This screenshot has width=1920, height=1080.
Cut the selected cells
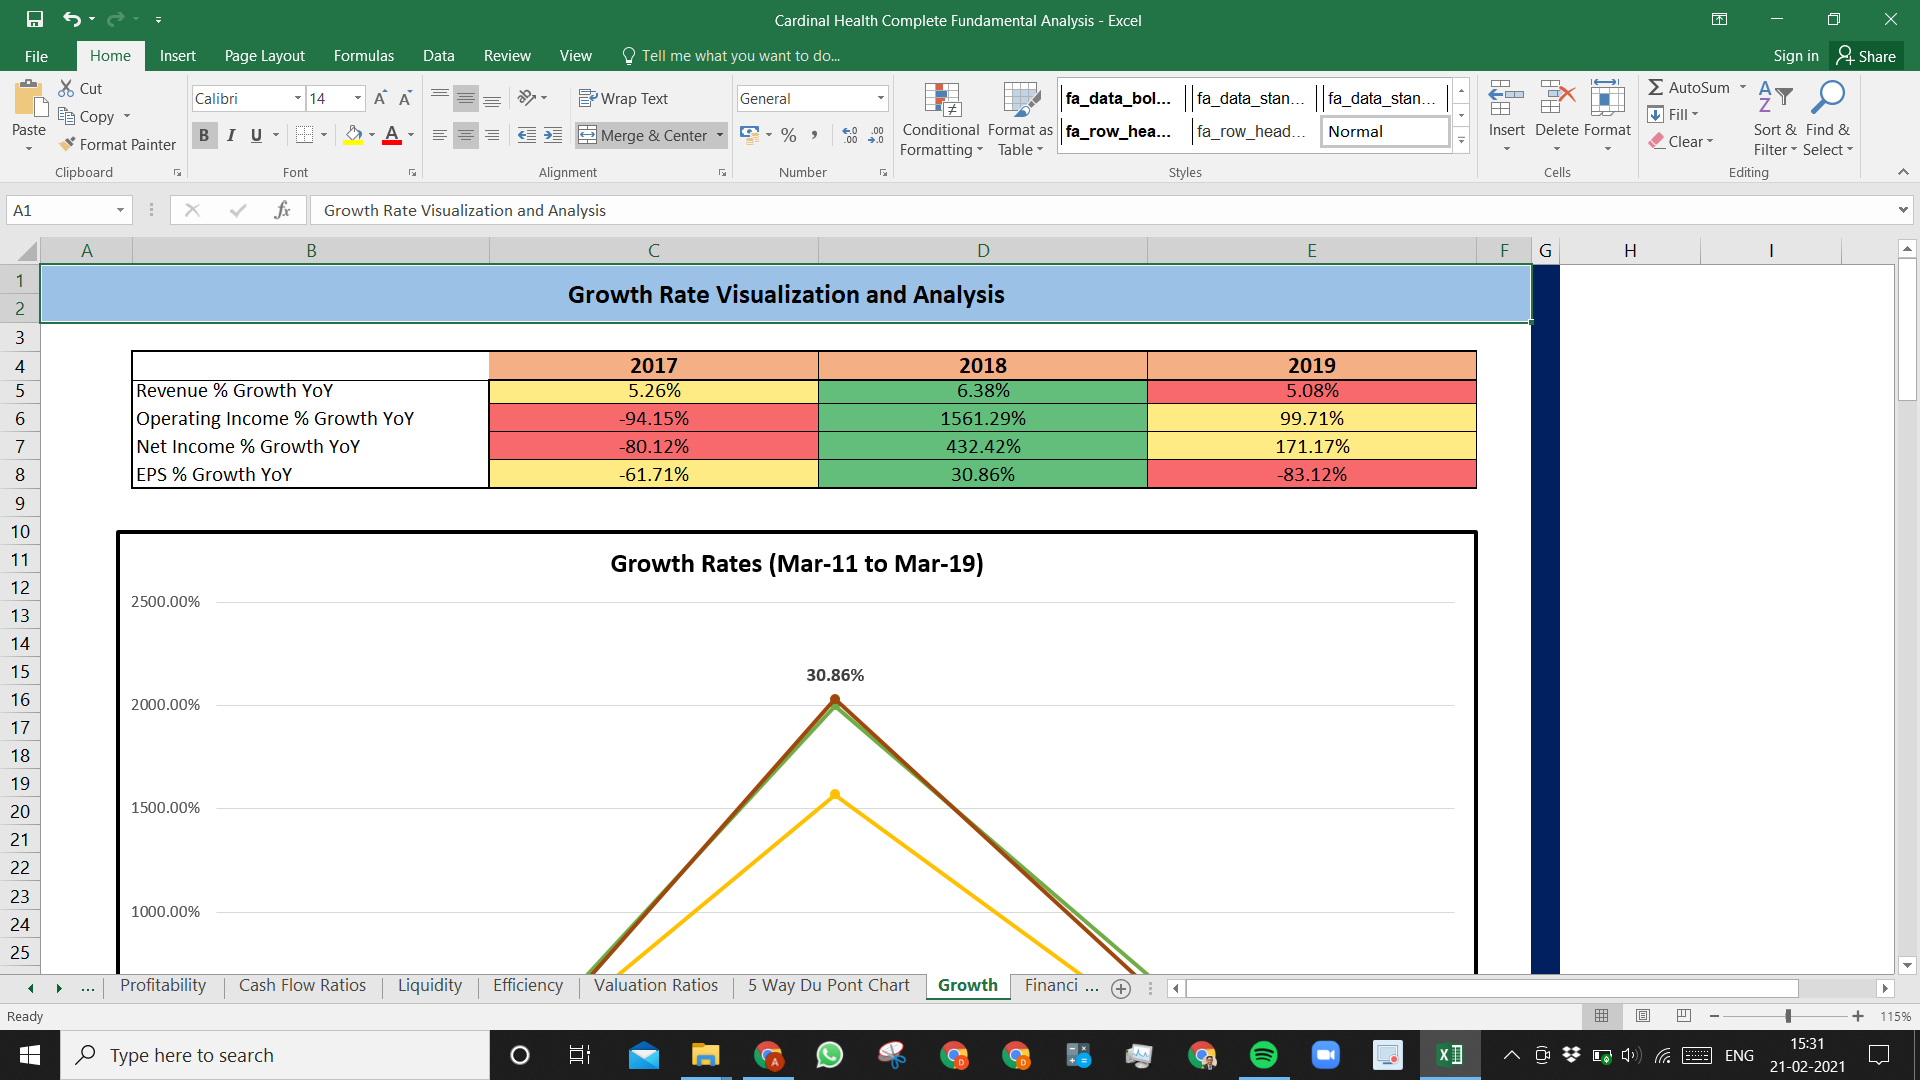click(x=80, y=89)
